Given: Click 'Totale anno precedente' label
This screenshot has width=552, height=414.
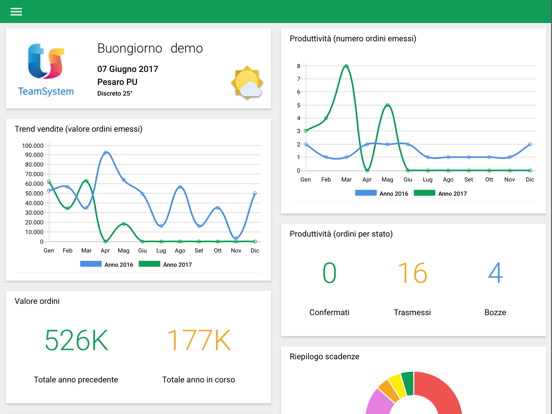Looking at the screenshot, I should click(x=76, y=380).
